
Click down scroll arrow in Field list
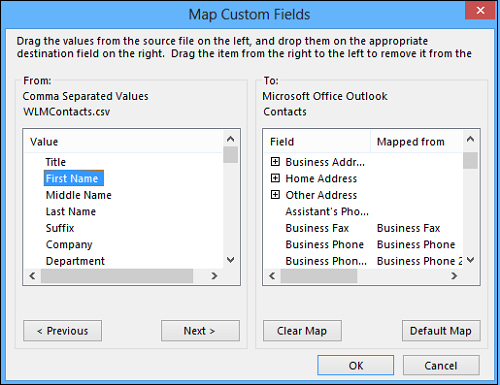[470, 260]
